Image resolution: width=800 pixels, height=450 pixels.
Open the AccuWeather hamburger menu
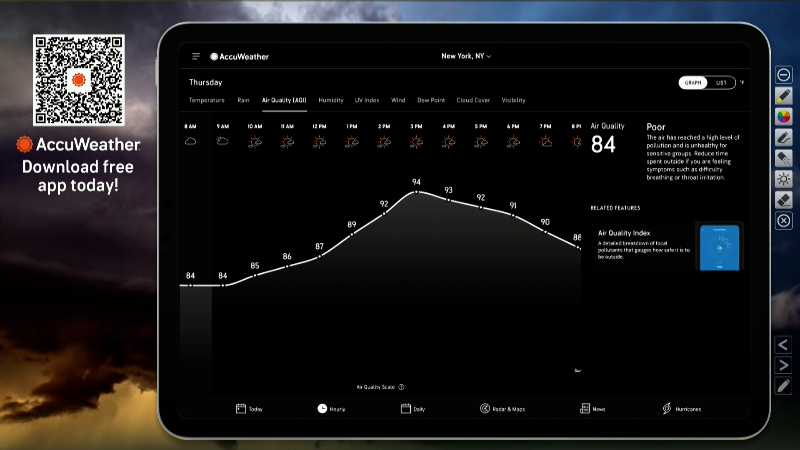click(x=196, y=57)
